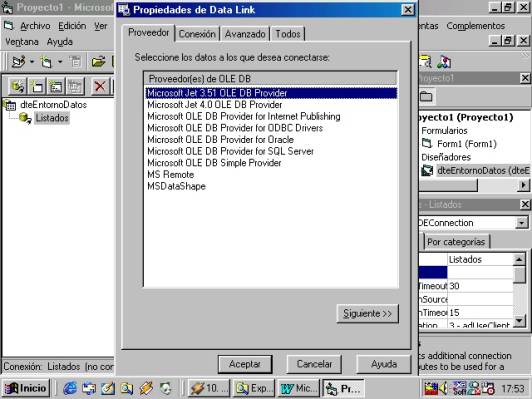Click the Object Browser icon on the toolbar
Viewport: 532px width, 399px height.
[444, 62]
